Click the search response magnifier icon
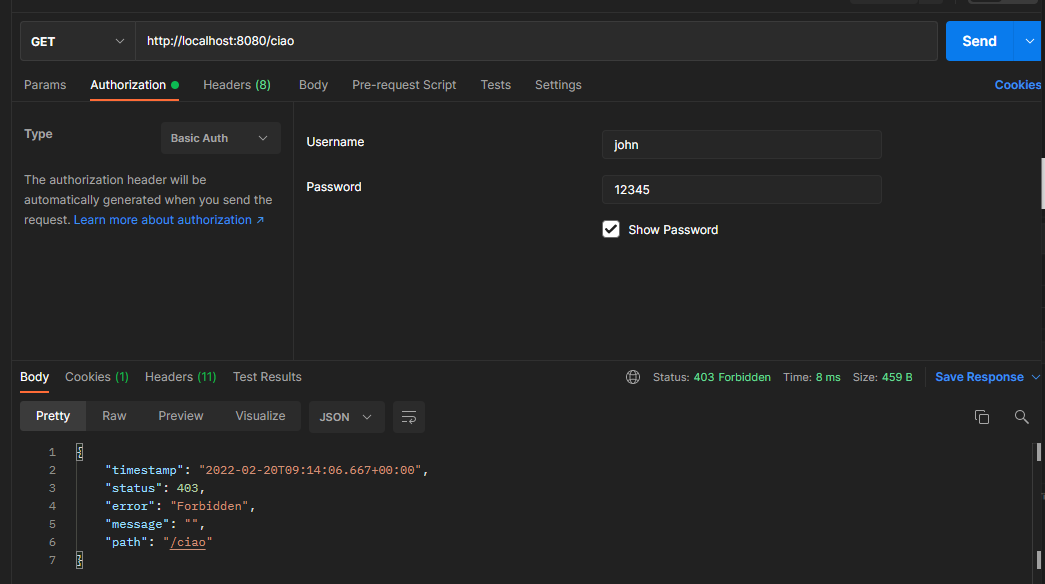1045x584 pixels. 1021,417
